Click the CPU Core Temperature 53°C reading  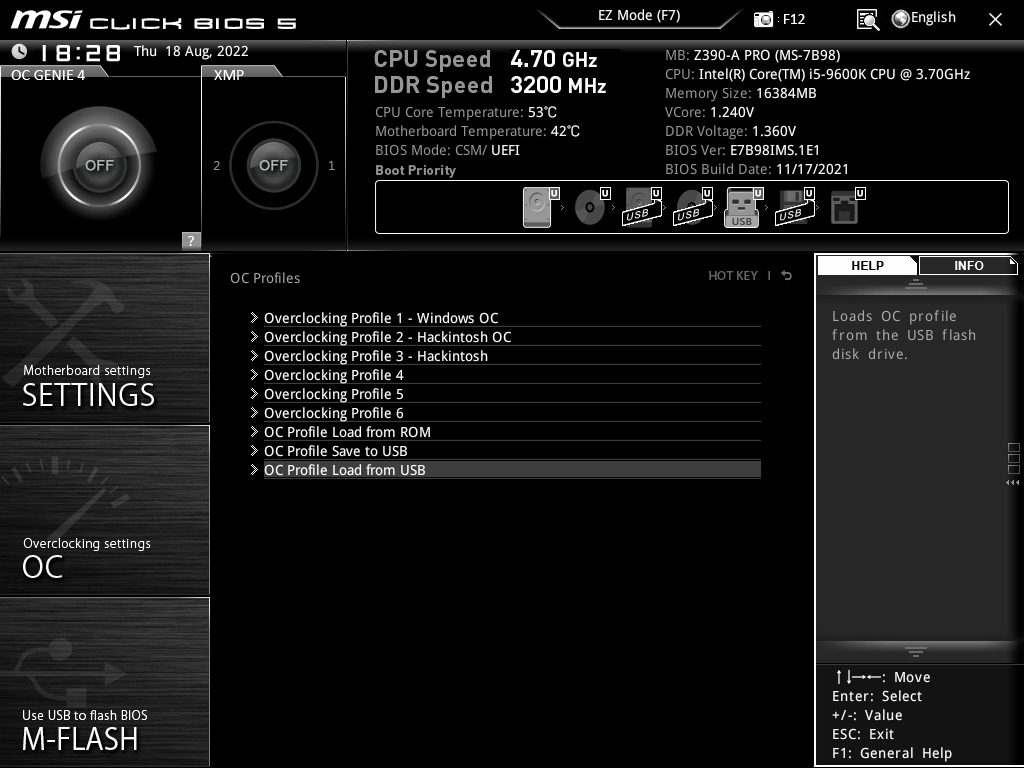pyautogui.click(x=466, y=112)
